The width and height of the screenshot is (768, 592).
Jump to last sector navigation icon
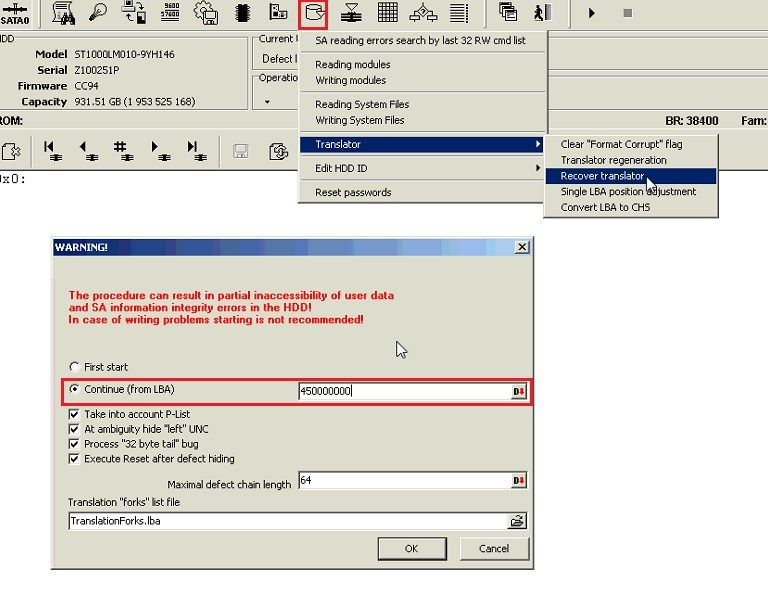click(197, 151)
